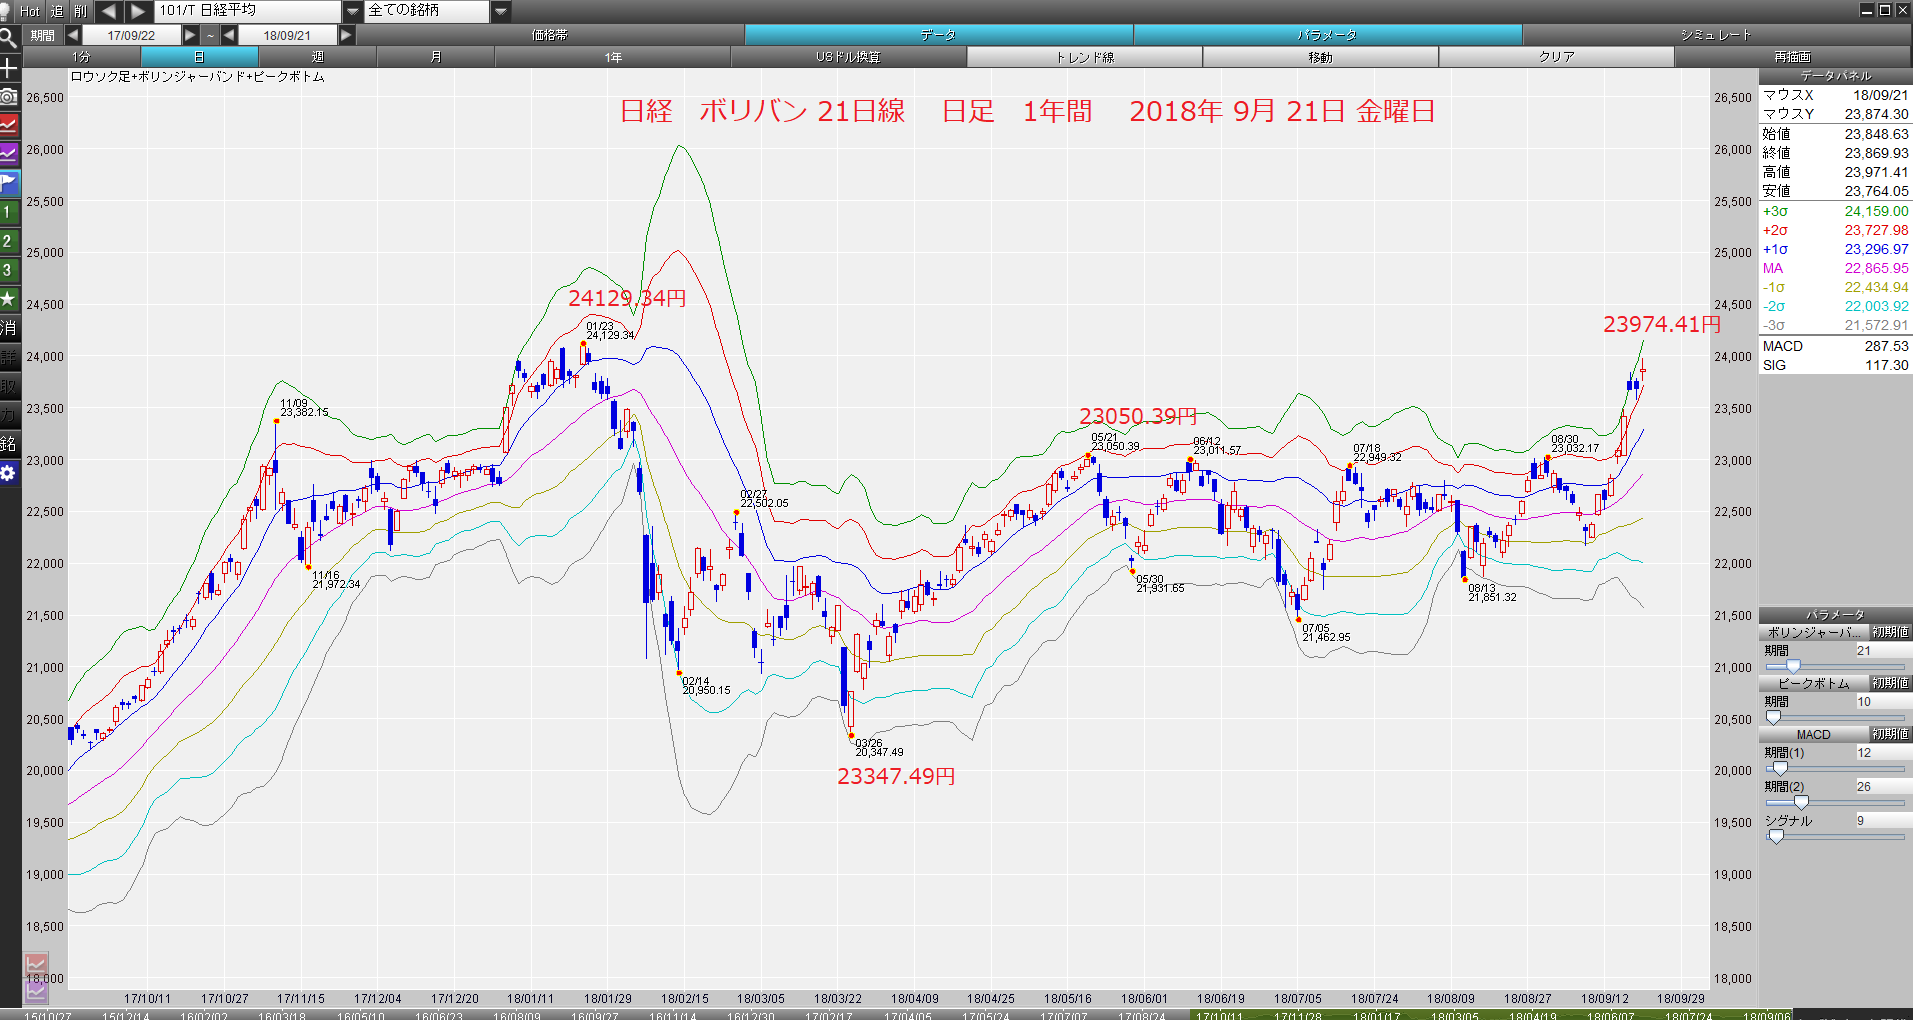Click the 削 (delete) button
Screen dimensions: 1913x1020
pos(81,11)
